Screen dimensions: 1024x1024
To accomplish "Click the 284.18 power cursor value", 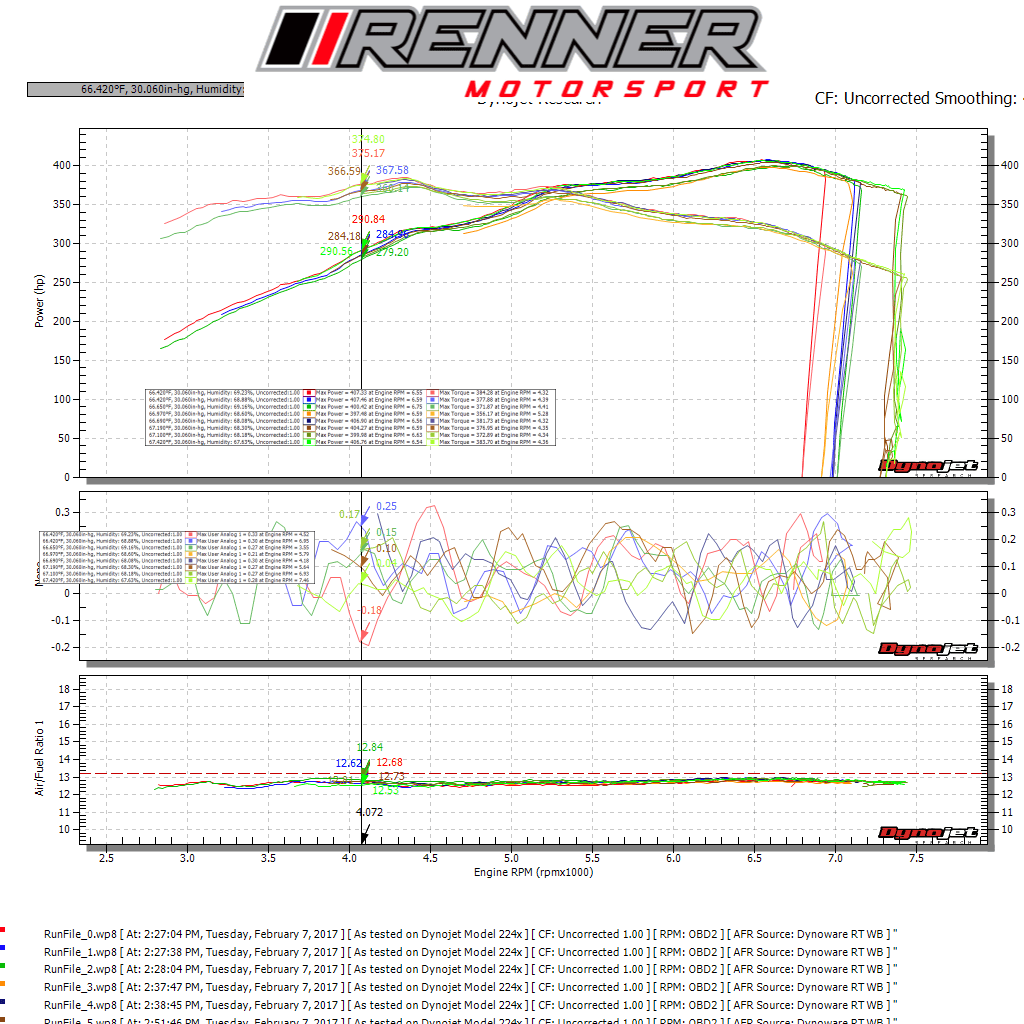I will (344, 236).
